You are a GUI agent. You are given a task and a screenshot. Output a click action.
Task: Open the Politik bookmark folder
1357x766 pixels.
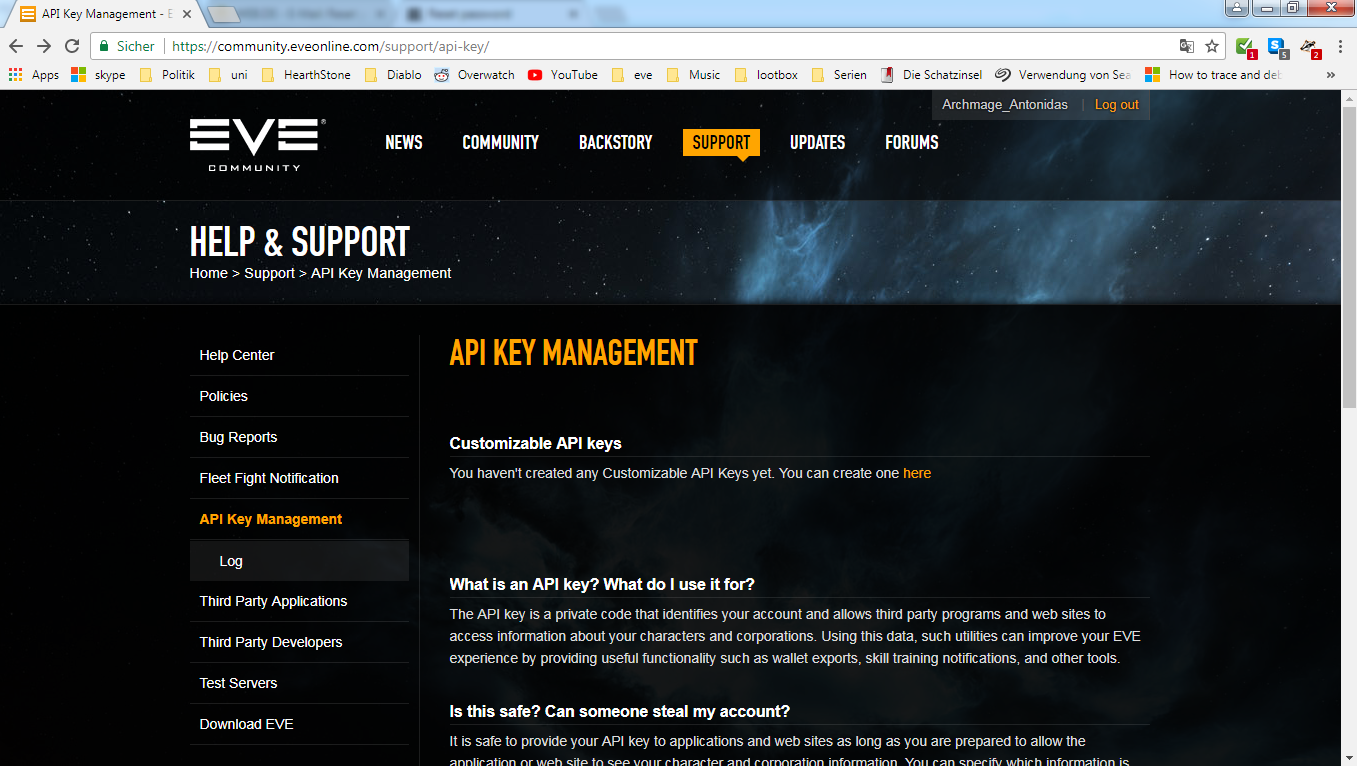coord(167,75)
